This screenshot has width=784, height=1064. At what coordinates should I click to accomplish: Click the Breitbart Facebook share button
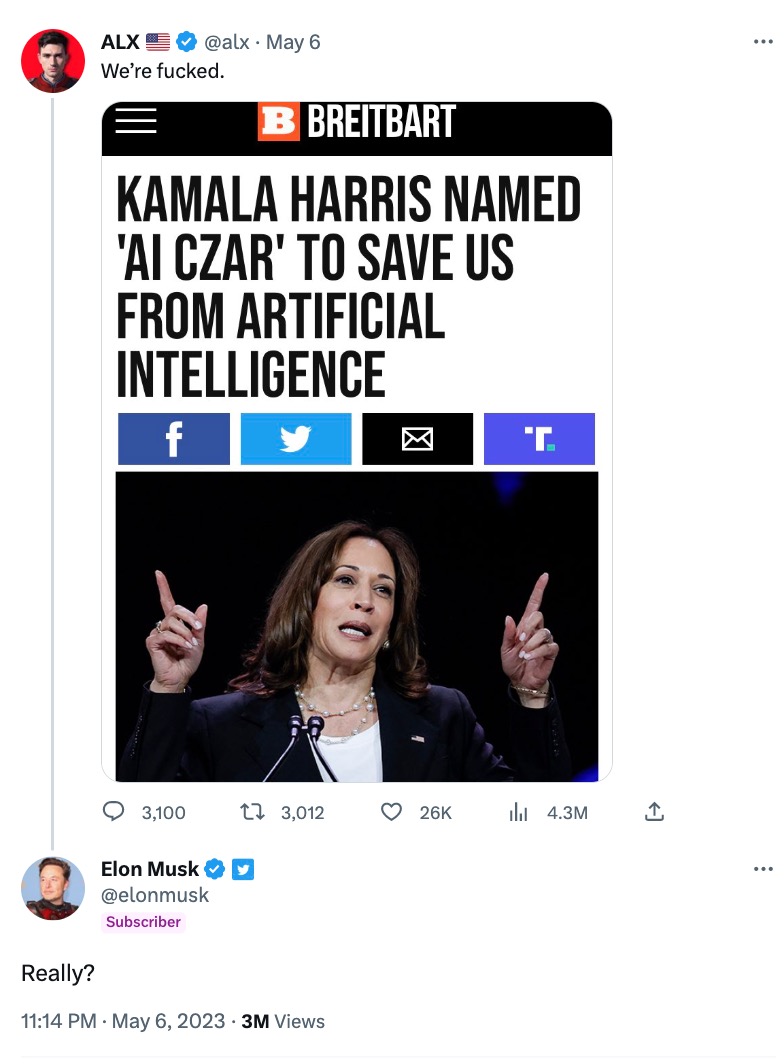(x=174, y=439)
